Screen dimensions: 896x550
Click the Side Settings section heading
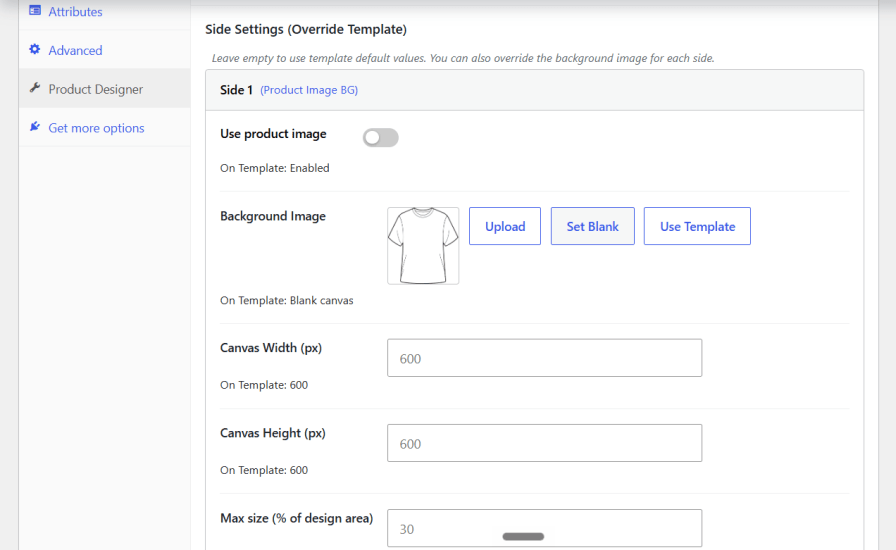tap(306, 29)
